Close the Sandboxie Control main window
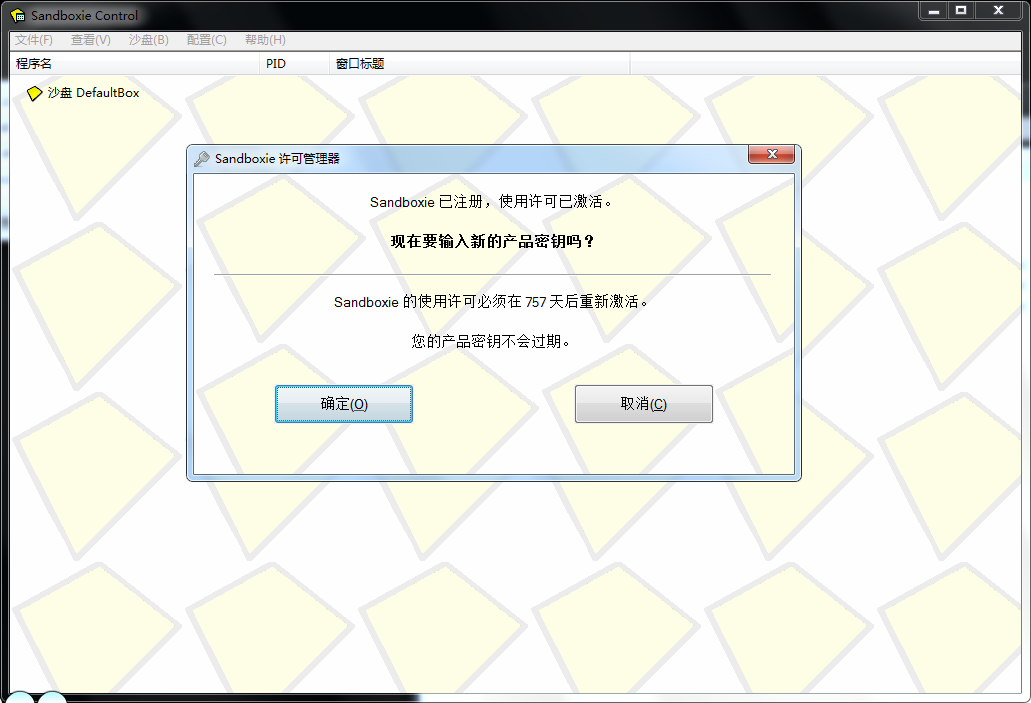 coord(998,10)
